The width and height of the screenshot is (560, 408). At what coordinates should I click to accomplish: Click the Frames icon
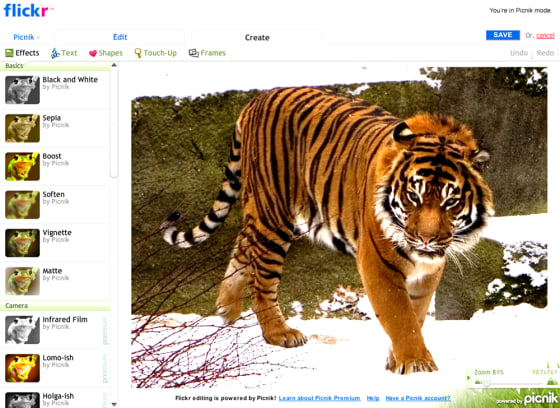click(x=194, y=53)
